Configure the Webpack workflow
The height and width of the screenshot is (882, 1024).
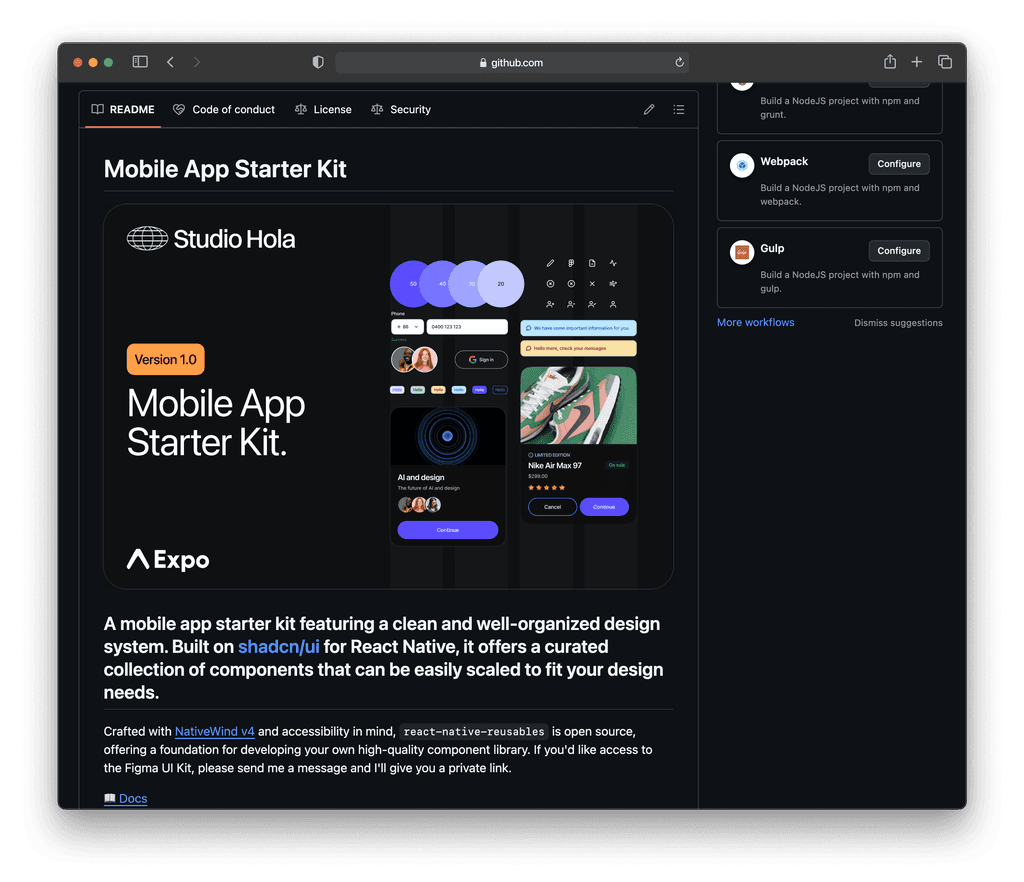[899, 164]
